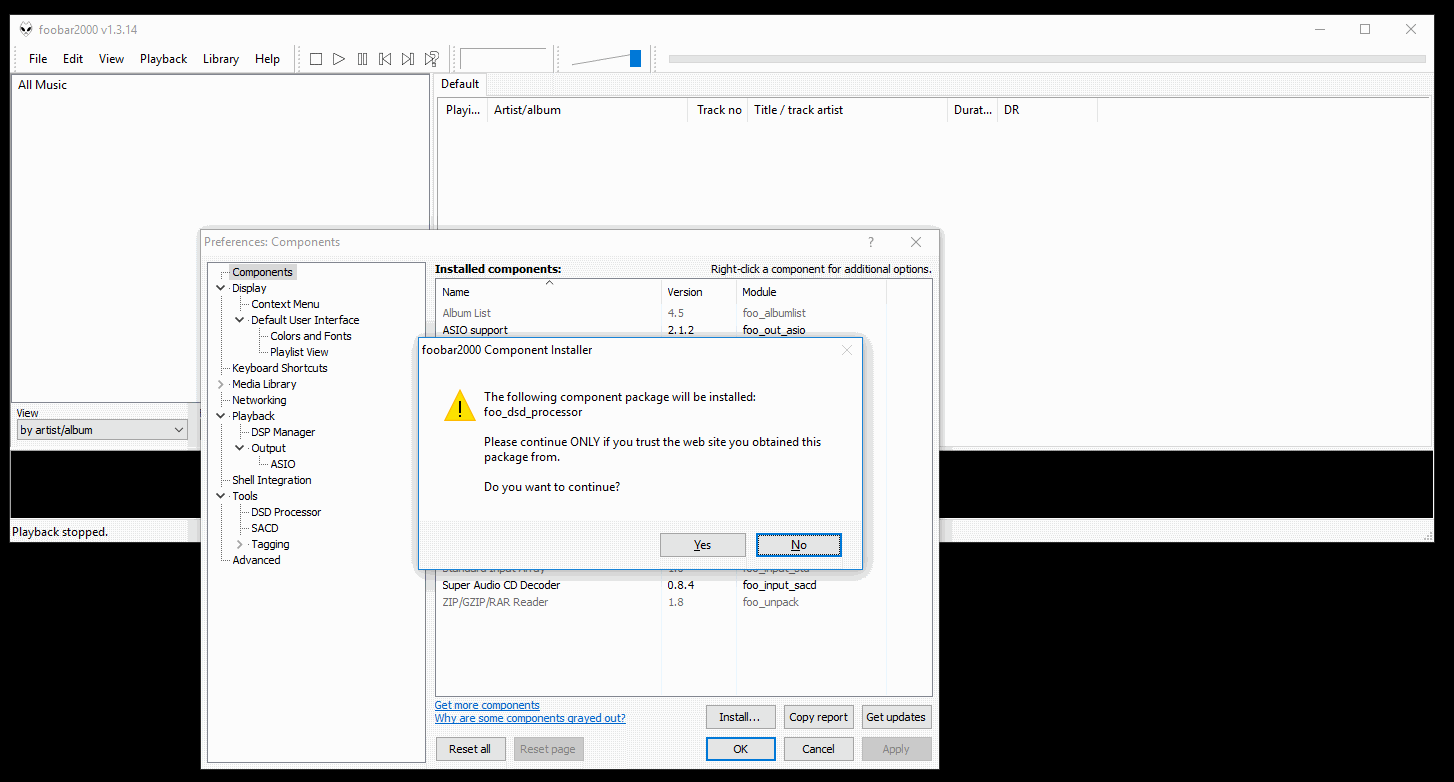Click the Pause button in toolbar
The height and width of the screenshot is (782, 1454).
[x=362, y=59]
